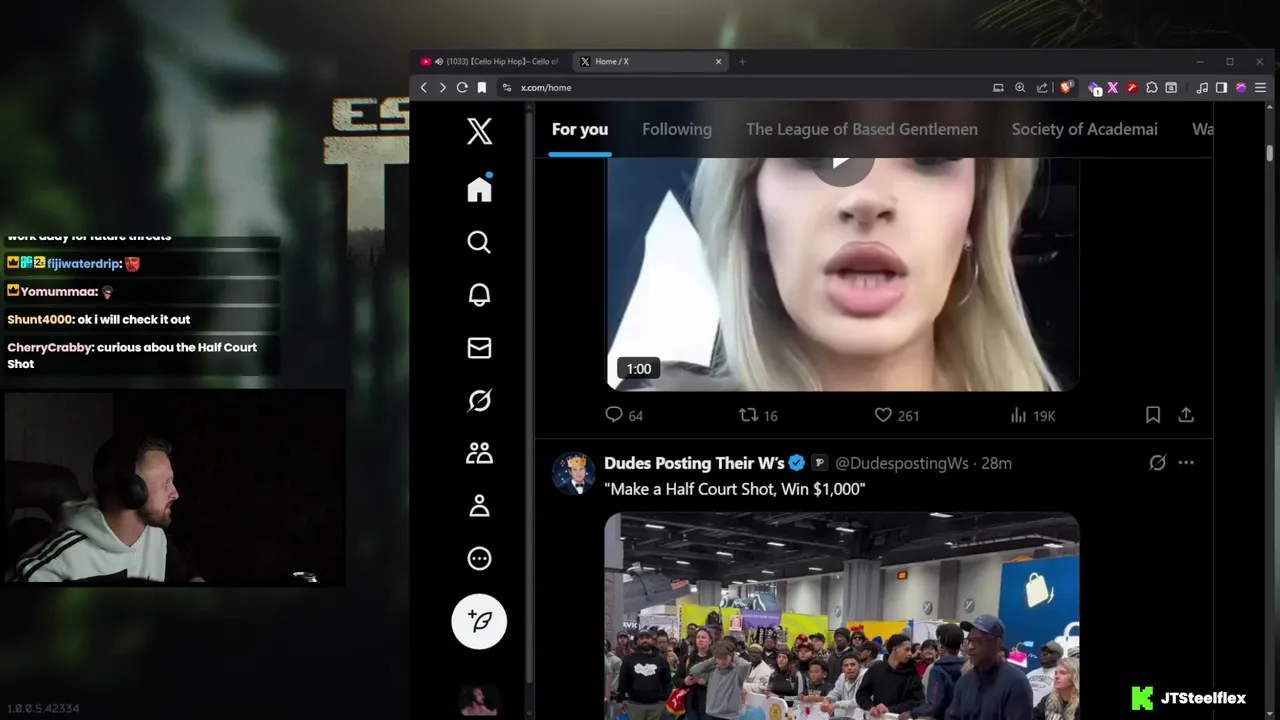Click Yomummaa username in chat
1280x720 pixels.
(x=60, y=292)
